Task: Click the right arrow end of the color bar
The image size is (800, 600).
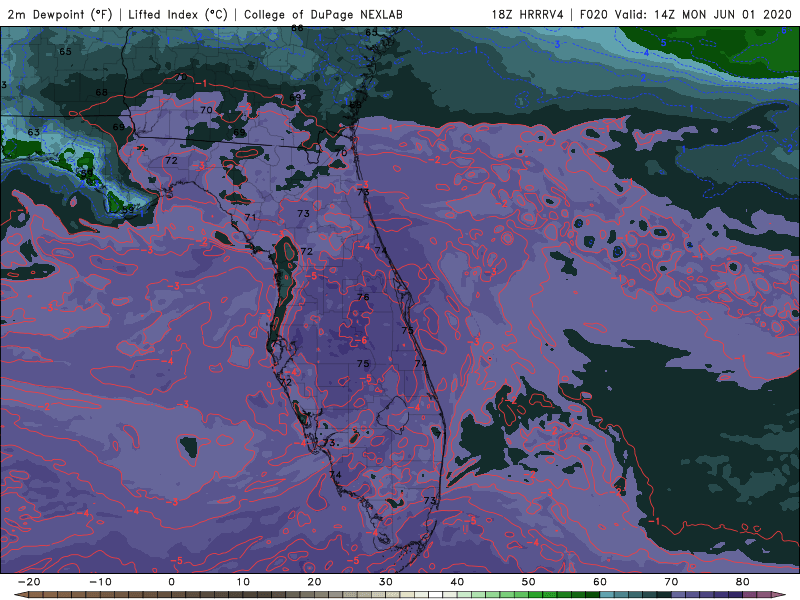Action: coord(780,595)
